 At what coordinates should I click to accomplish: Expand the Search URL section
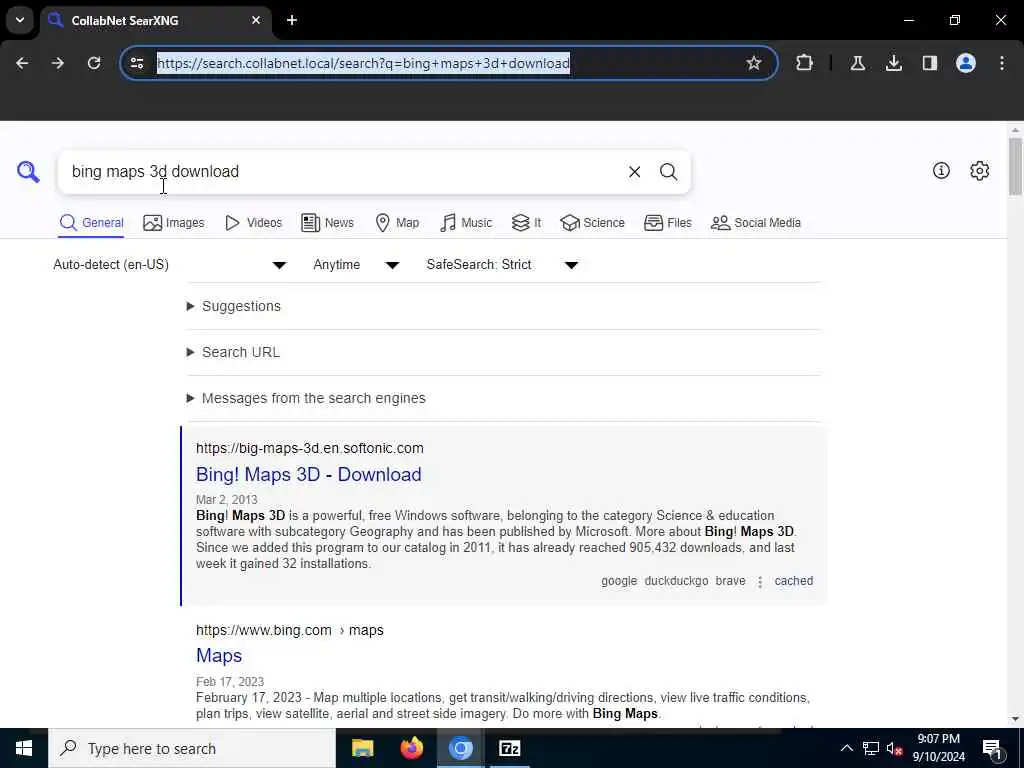click(233, 352)
